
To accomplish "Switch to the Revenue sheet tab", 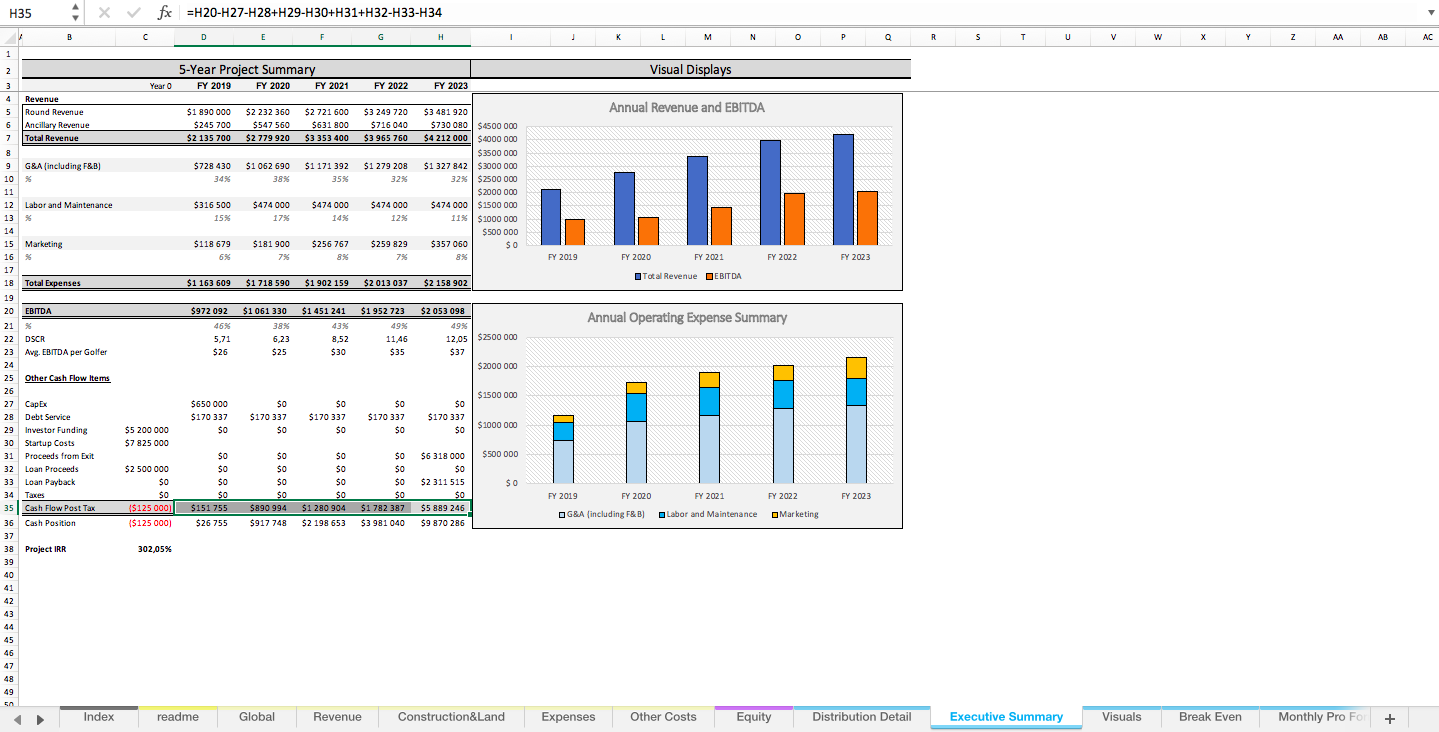I will coord(337,717).
